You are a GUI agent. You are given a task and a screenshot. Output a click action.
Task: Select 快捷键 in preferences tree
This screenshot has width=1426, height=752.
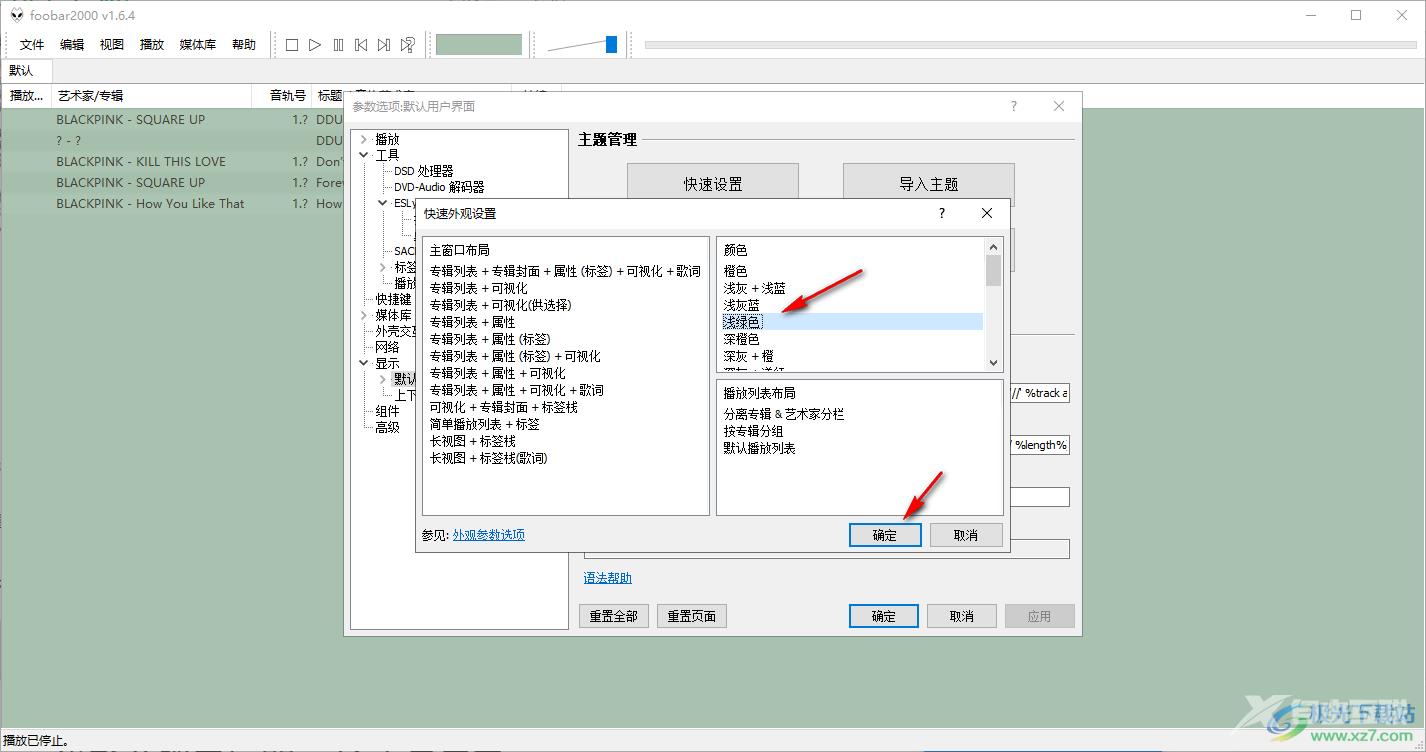(393, 299)
